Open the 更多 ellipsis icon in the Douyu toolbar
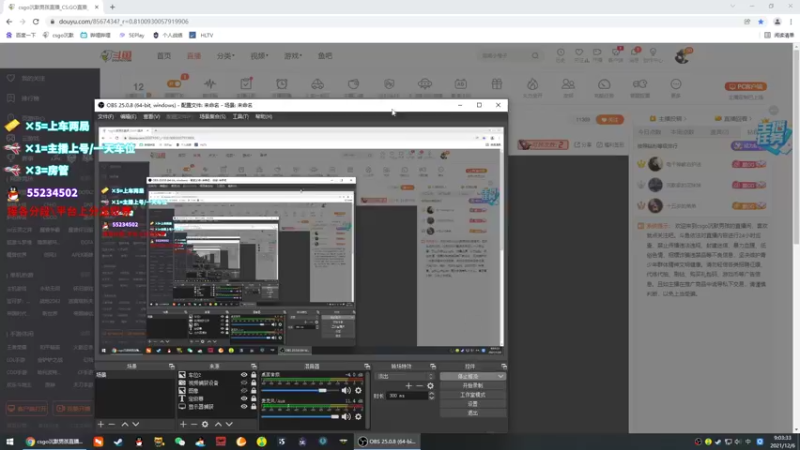800x450 pixels. tap(676, 84)
